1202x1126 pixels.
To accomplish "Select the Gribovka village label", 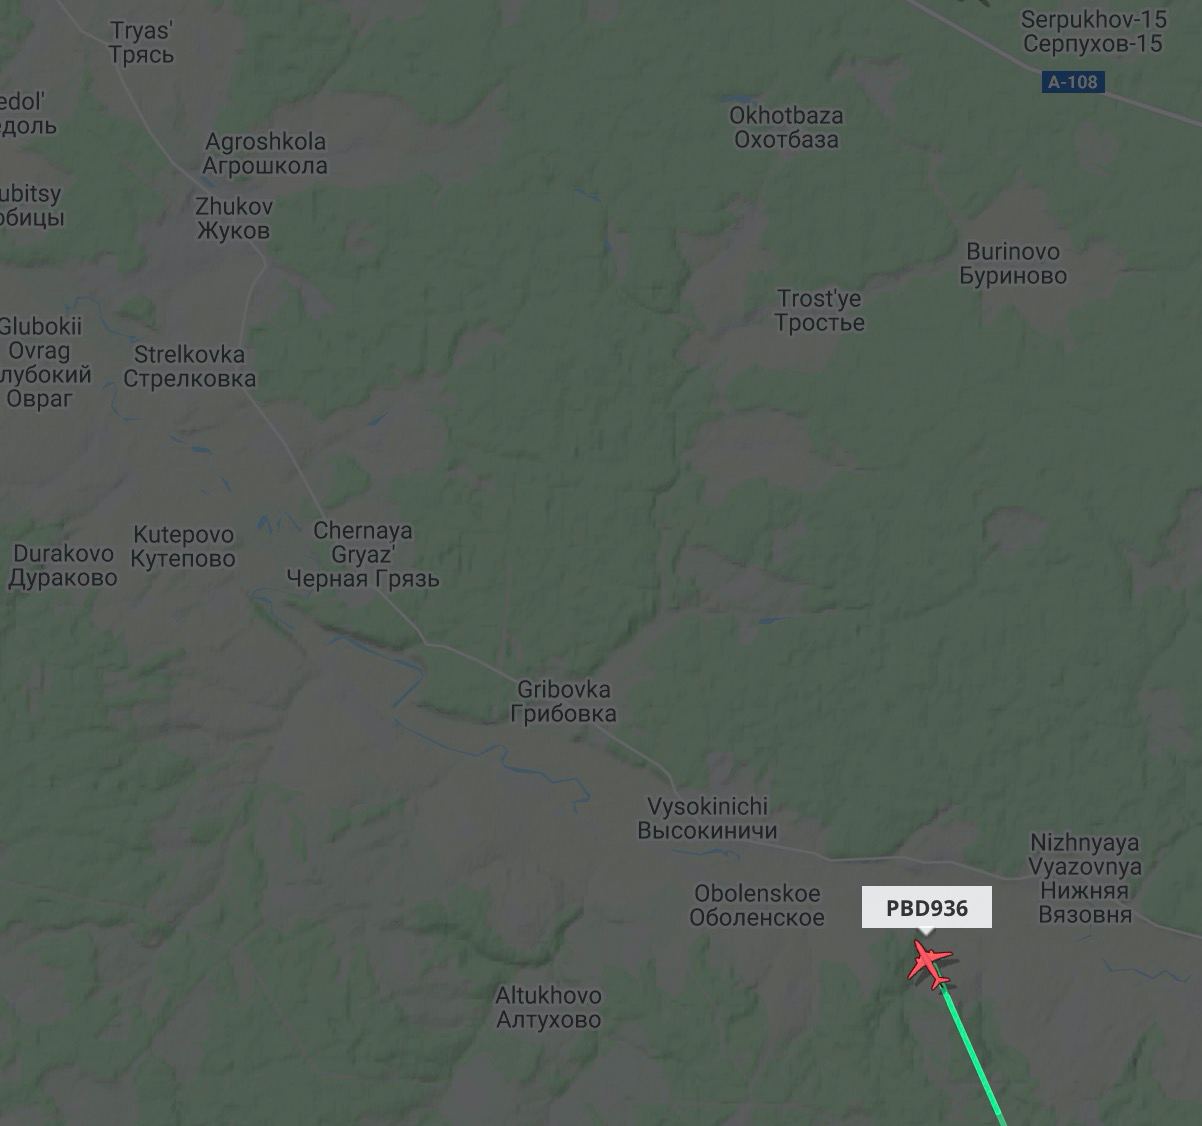I will point(563,701).
